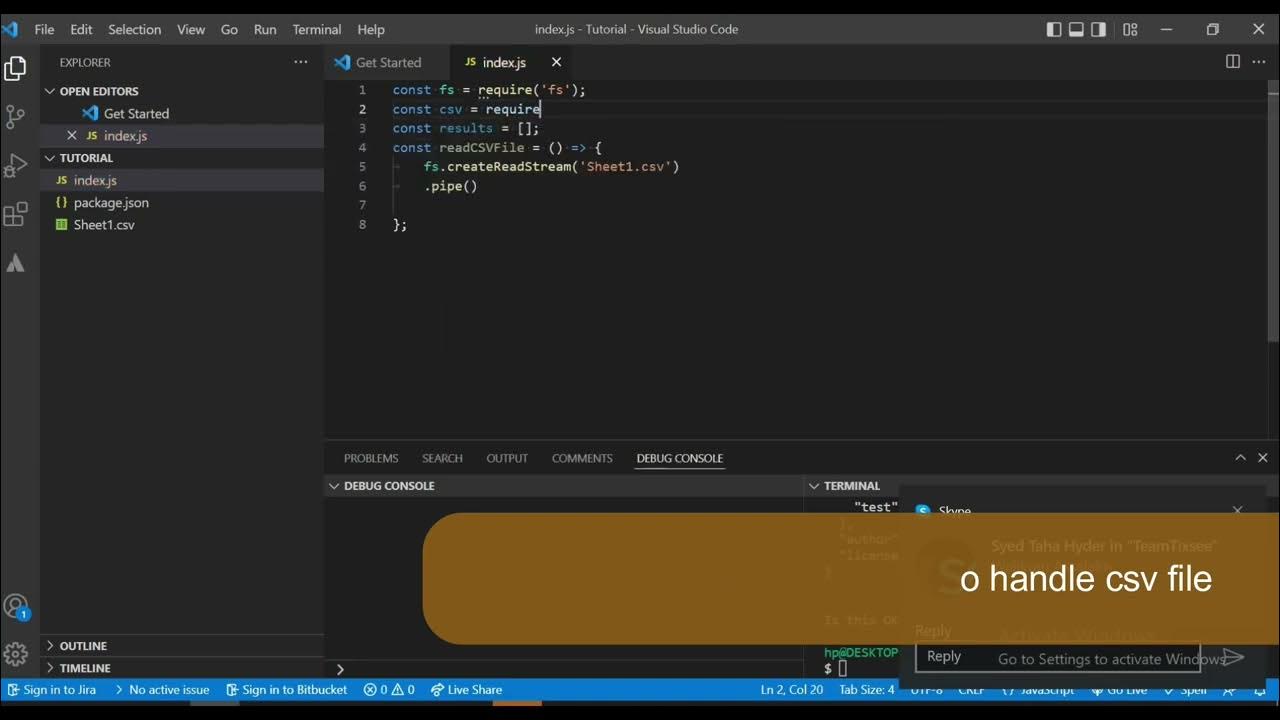Collapse the Debug Console section header
1280x720 pixels.
tap(563, 486)
